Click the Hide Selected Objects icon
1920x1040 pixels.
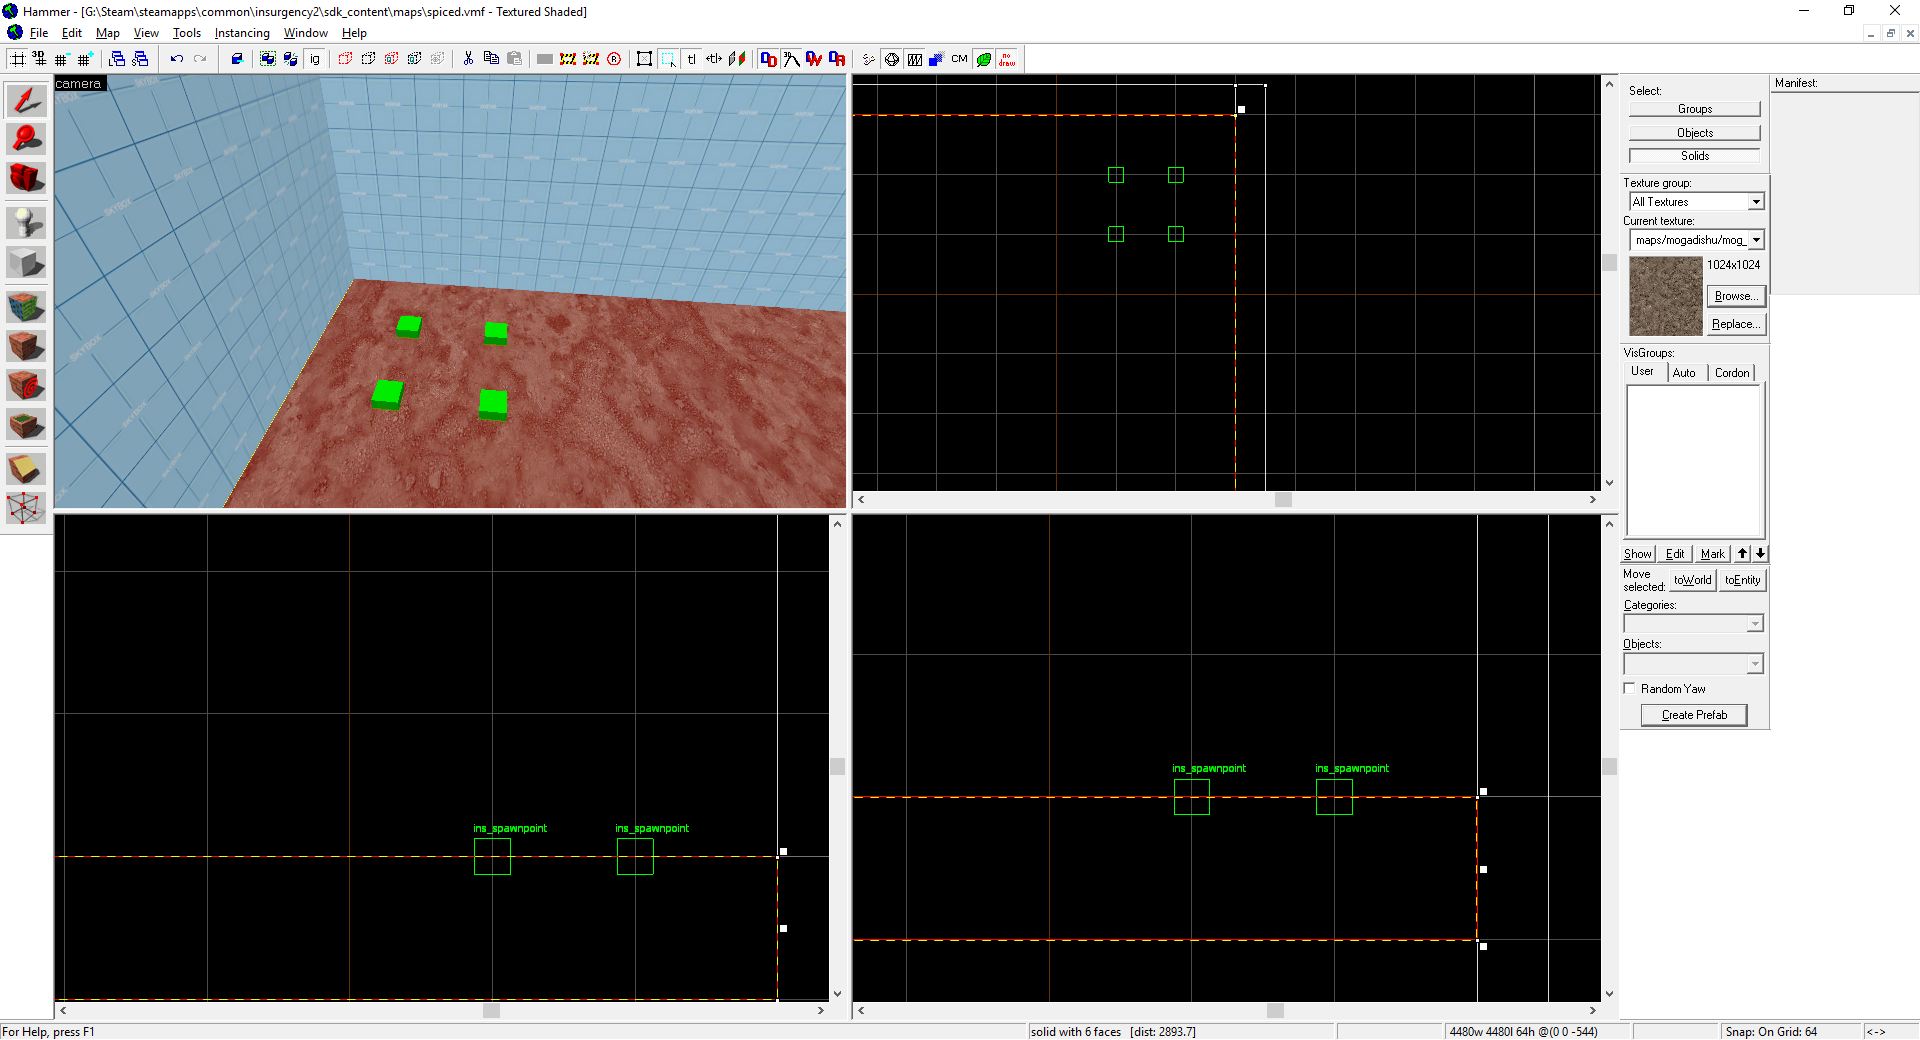point(346,59)
